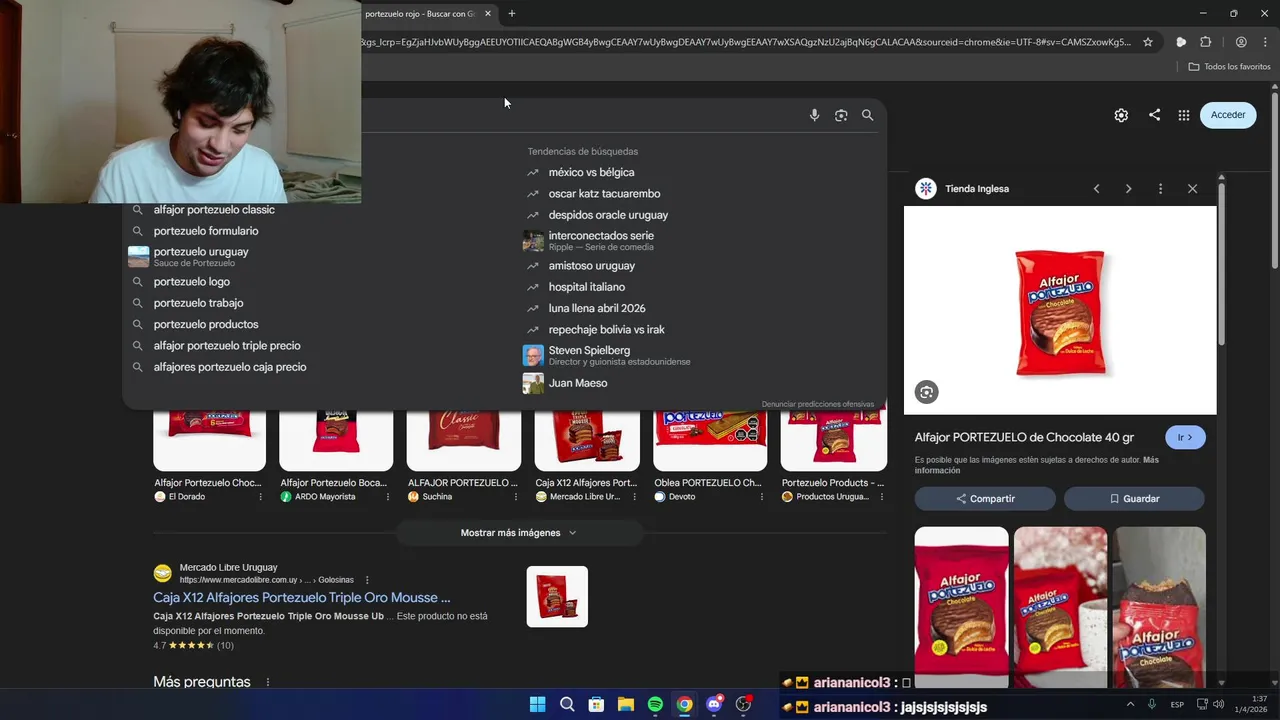1280x720 pixels.
Task: Click the Ir button to visit page
Action: point(1185,437)
